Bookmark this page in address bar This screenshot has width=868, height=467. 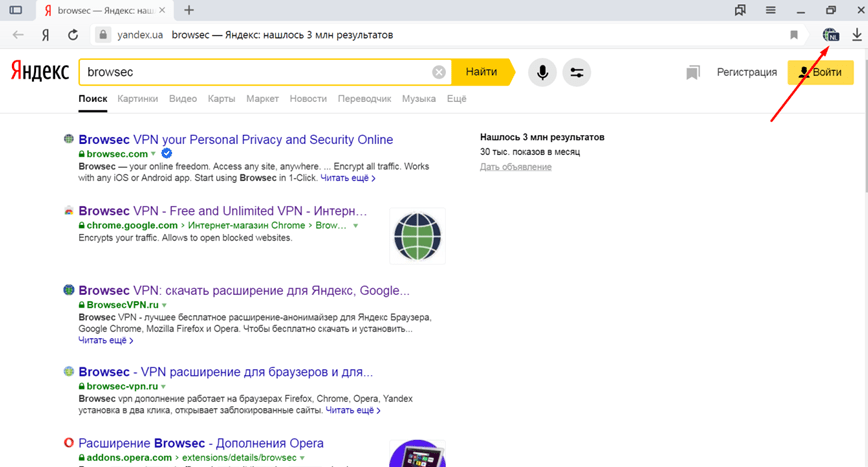(x=794, y=35)
